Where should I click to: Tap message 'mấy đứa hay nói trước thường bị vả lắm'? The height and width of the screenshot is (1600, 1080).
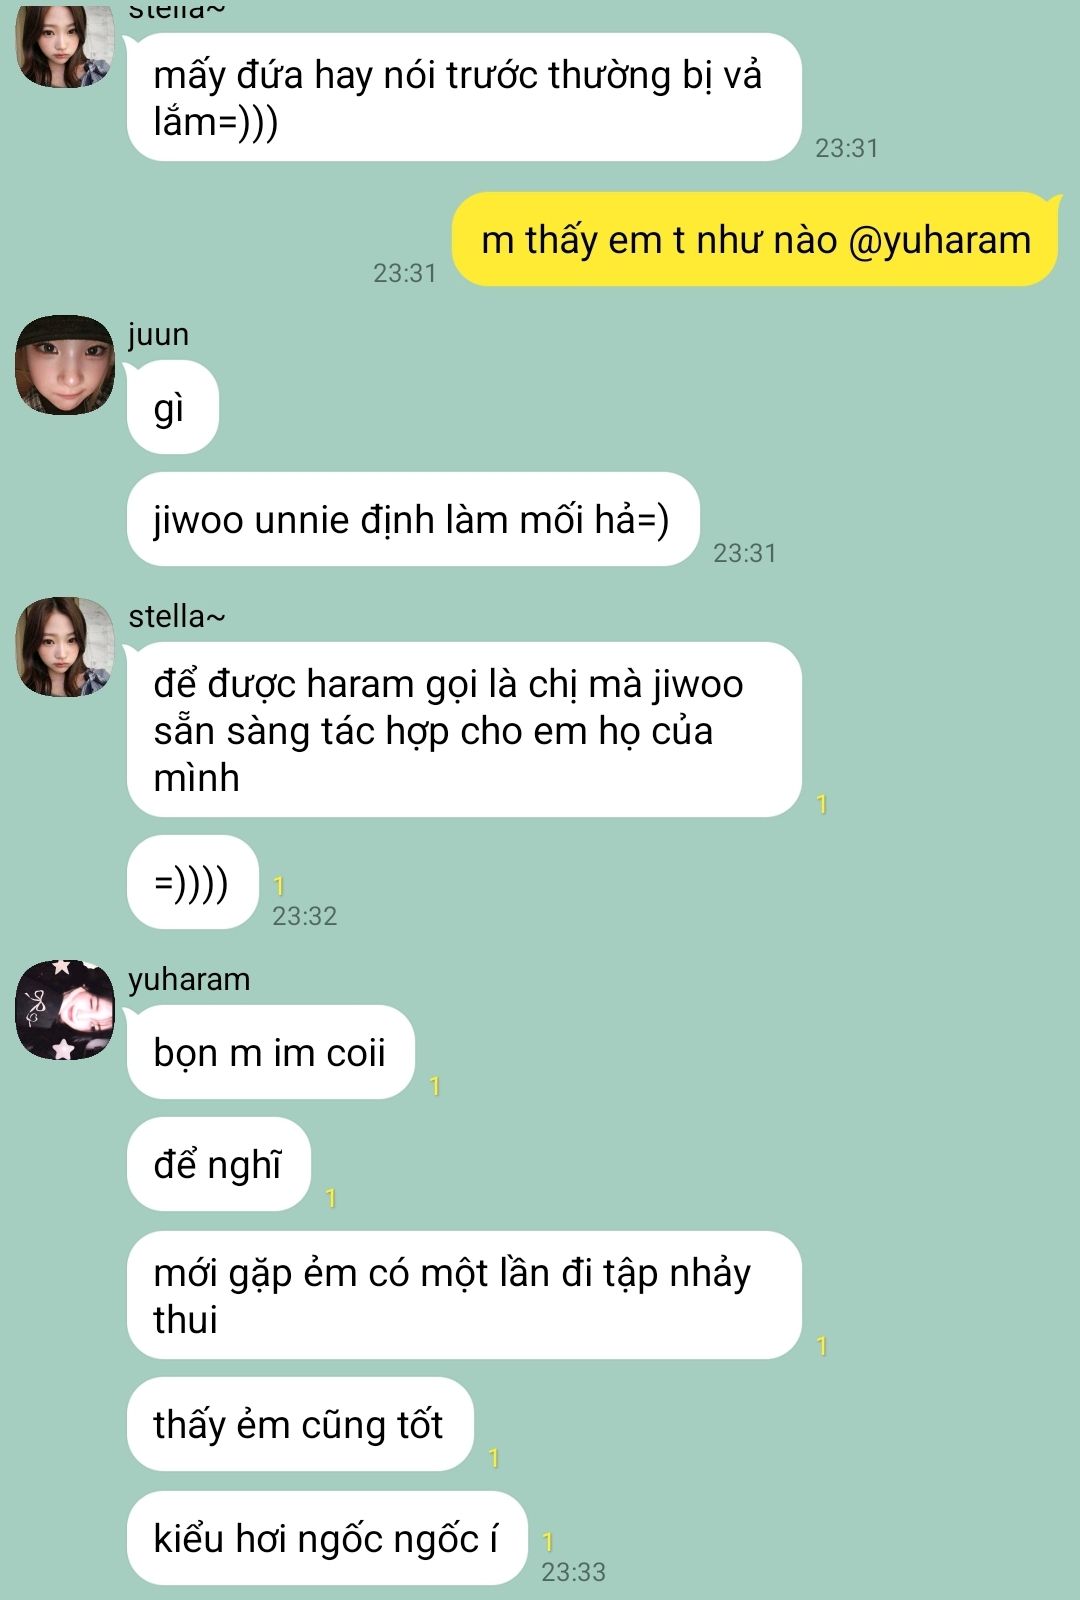click(x=464, y=97)
